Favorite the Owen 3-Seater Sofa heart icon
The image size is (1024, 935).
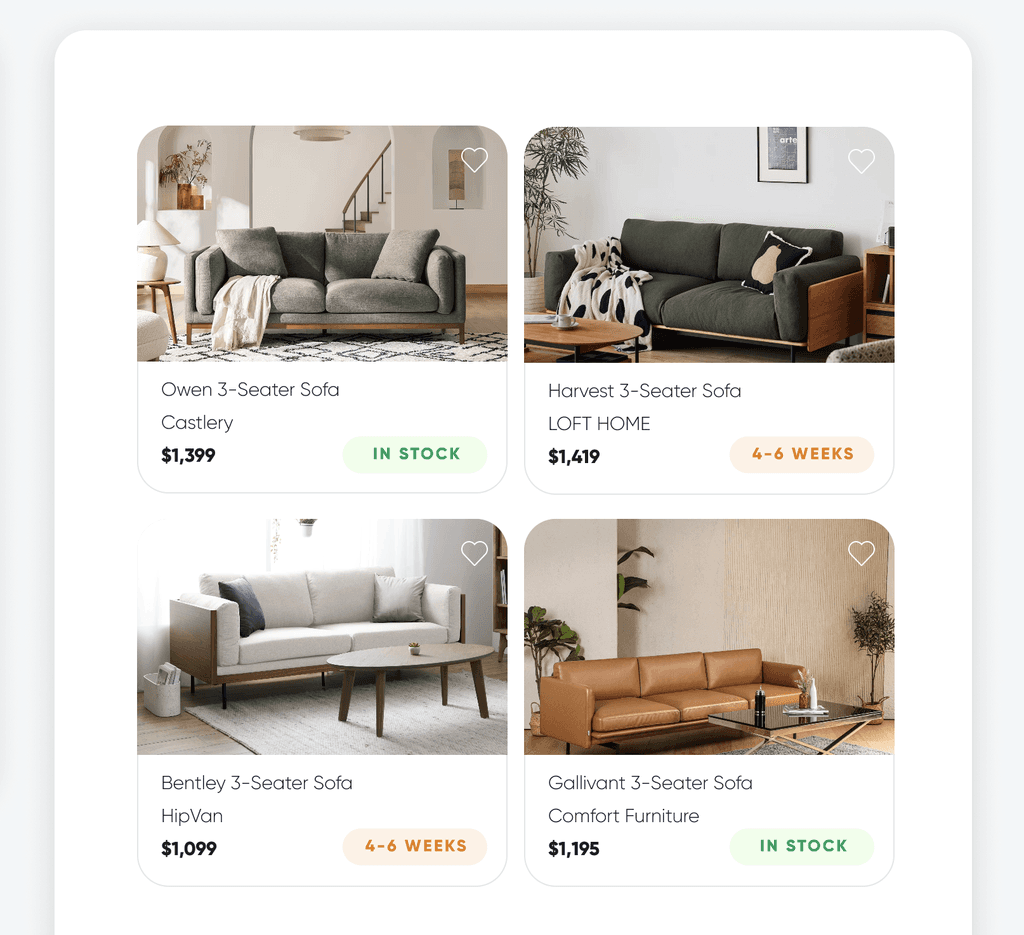[x=474, y=160]
